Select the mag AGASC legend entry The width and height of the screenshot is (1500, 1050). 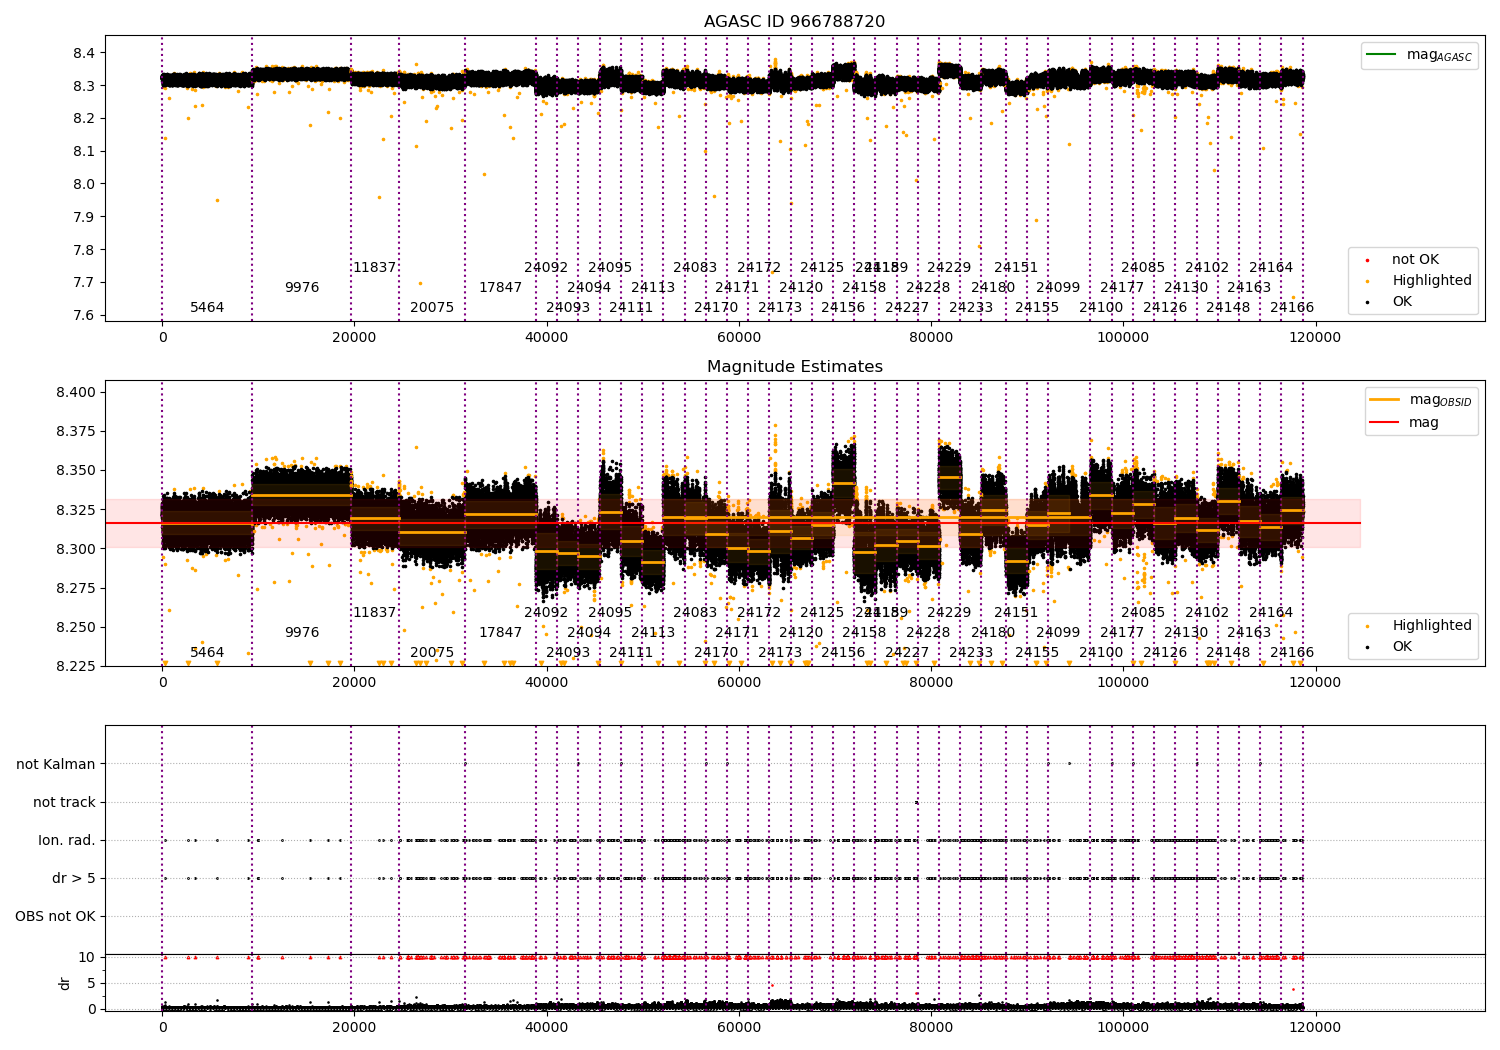click(x=1418, y=56)
